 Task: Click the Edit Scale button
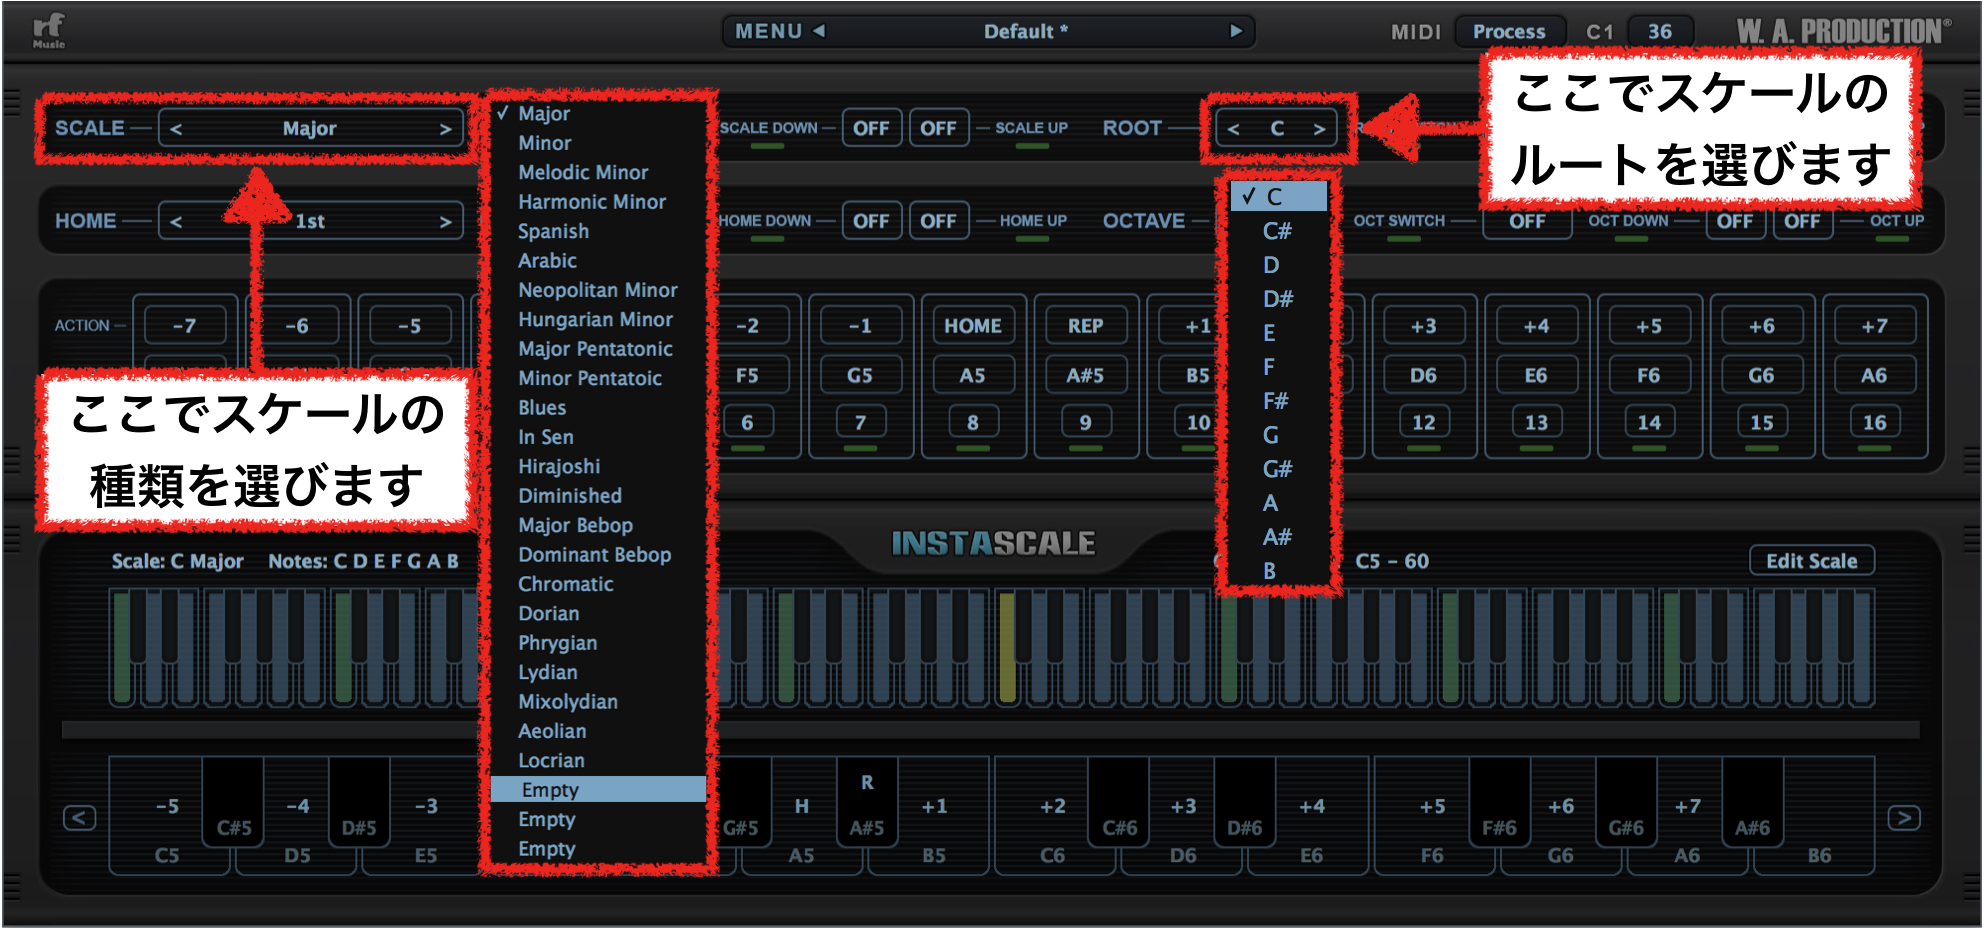tap(1811, 561)
